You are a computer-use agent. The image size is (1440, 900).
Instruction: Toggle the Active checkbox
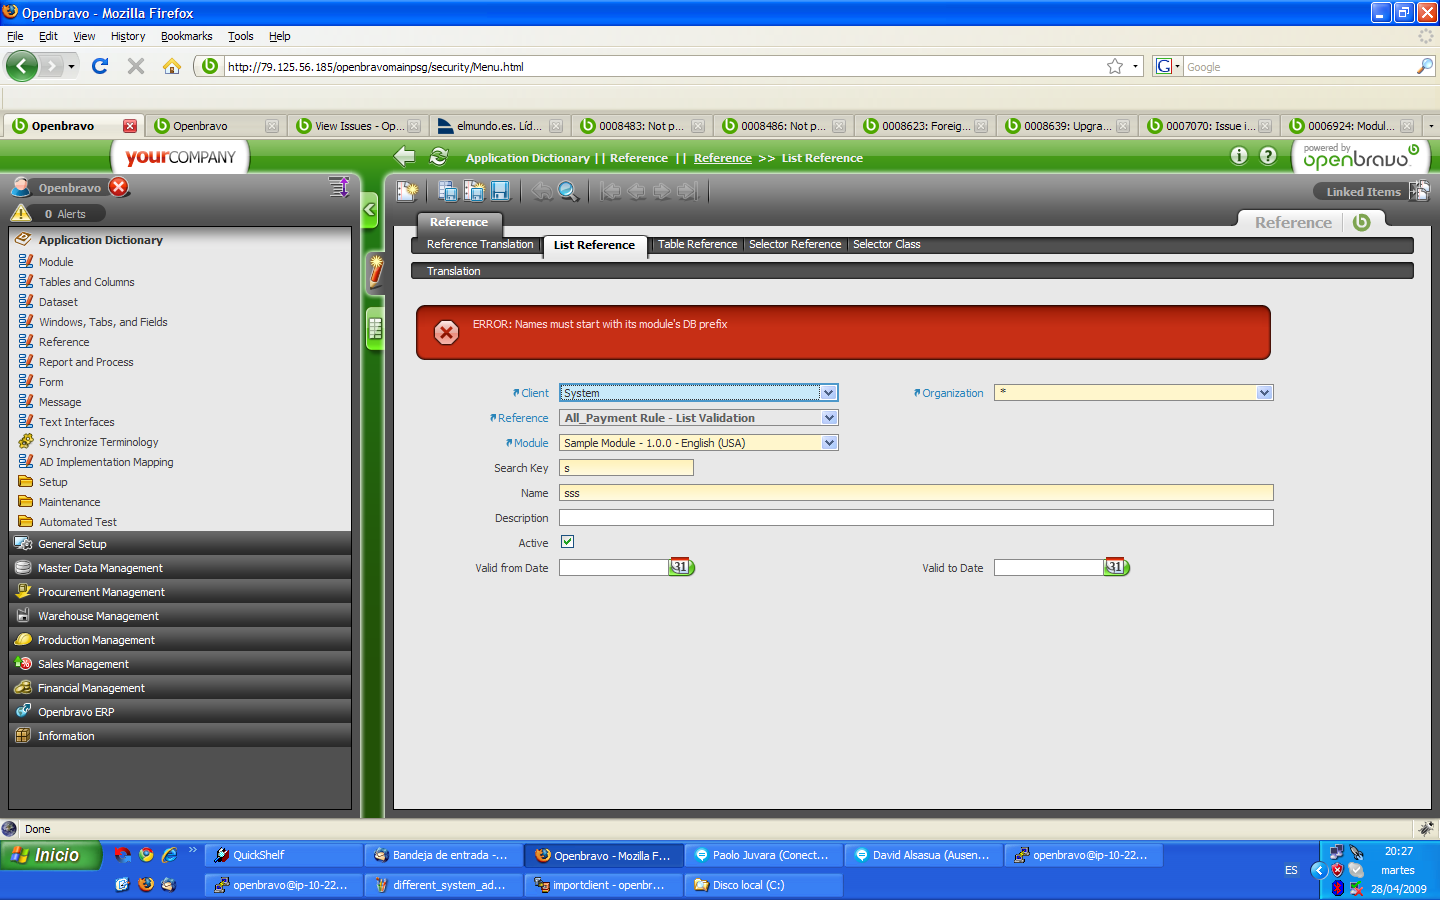tap(567, 542)
